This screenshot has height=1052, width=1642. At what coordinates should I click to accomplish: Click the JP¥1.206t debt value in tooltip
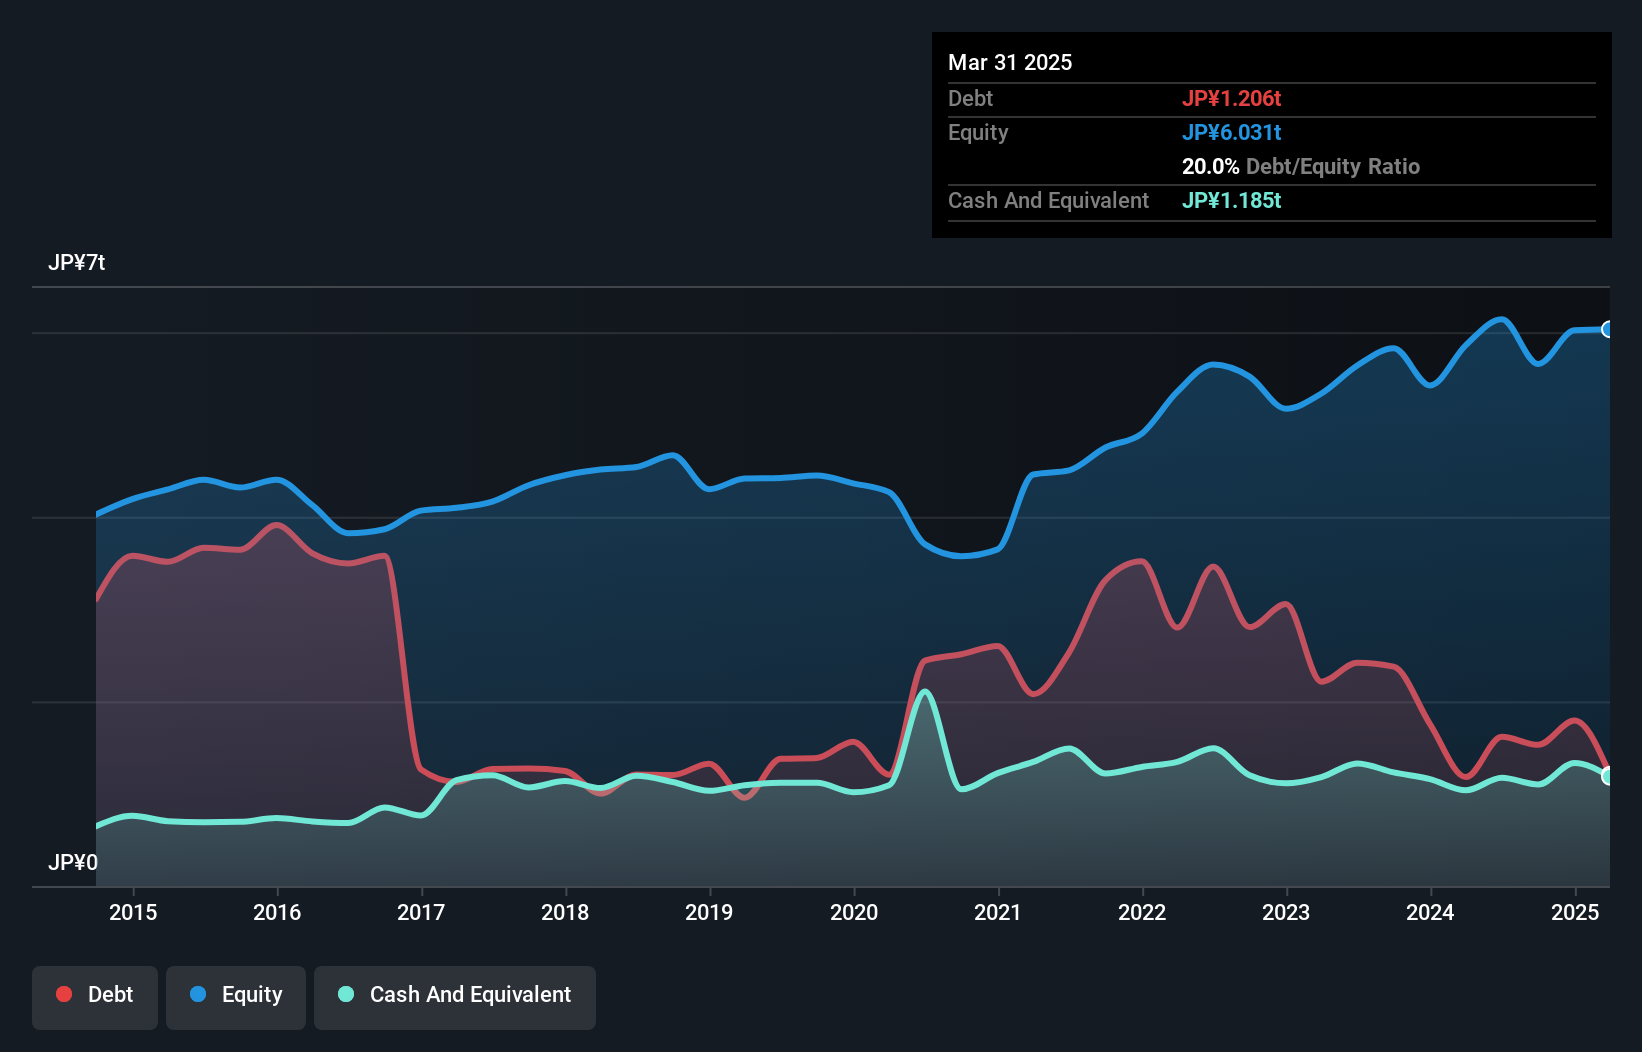click(1231, 99)
